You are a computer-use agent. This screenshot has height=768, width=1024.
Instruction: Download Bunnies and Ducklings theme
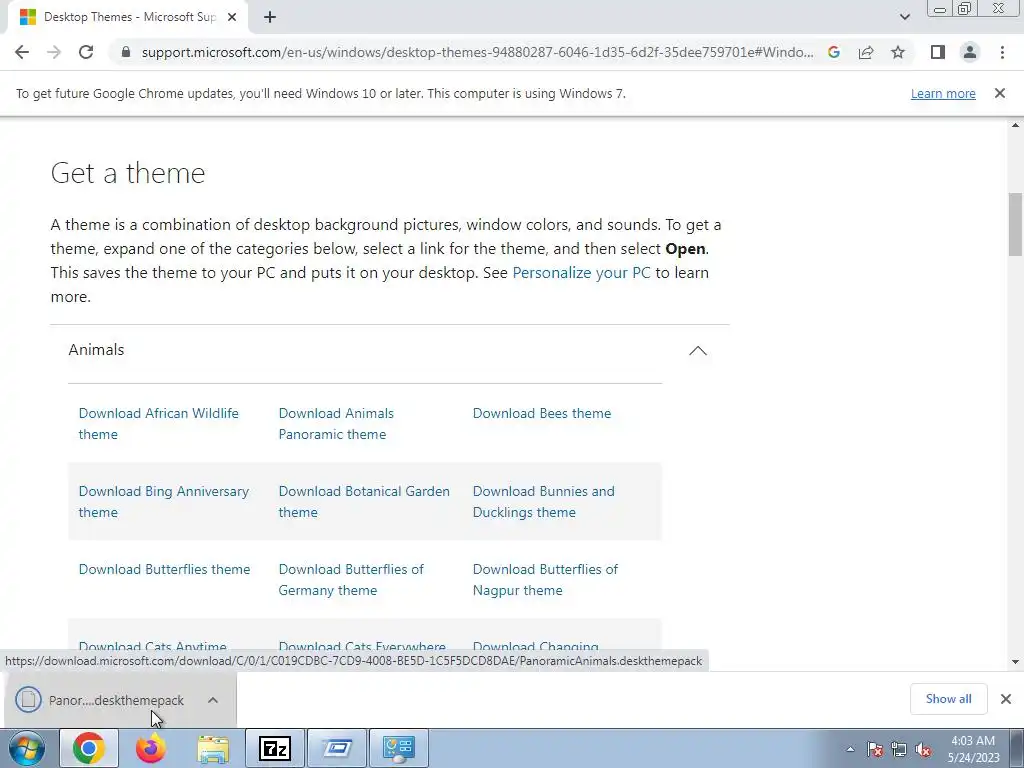tap(543, 502)
